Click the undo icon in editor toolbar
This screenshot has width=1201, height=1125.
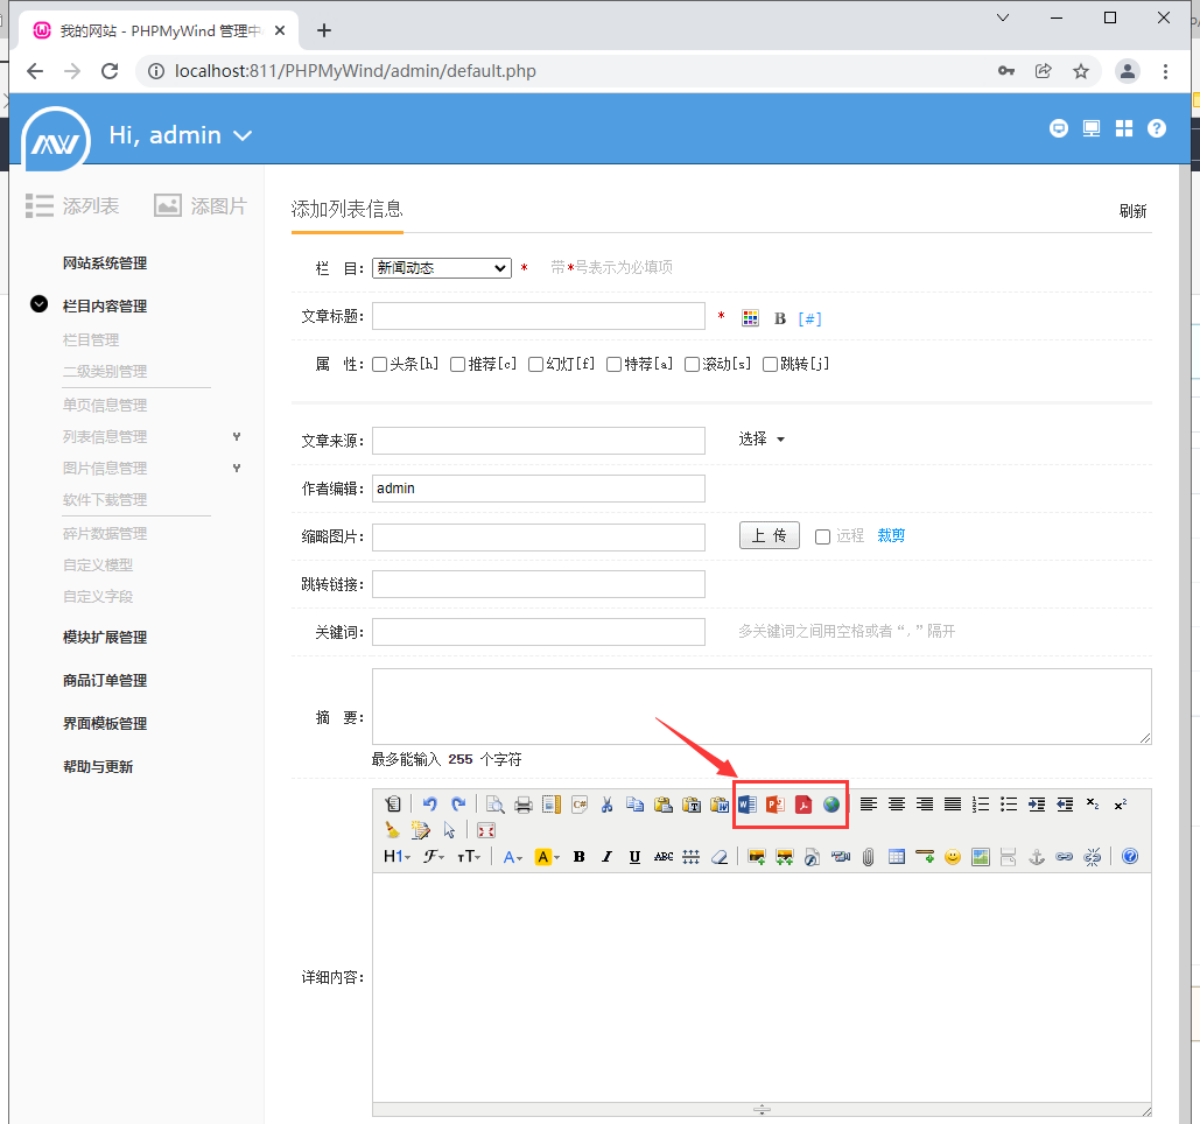click(x=430, y=805)
